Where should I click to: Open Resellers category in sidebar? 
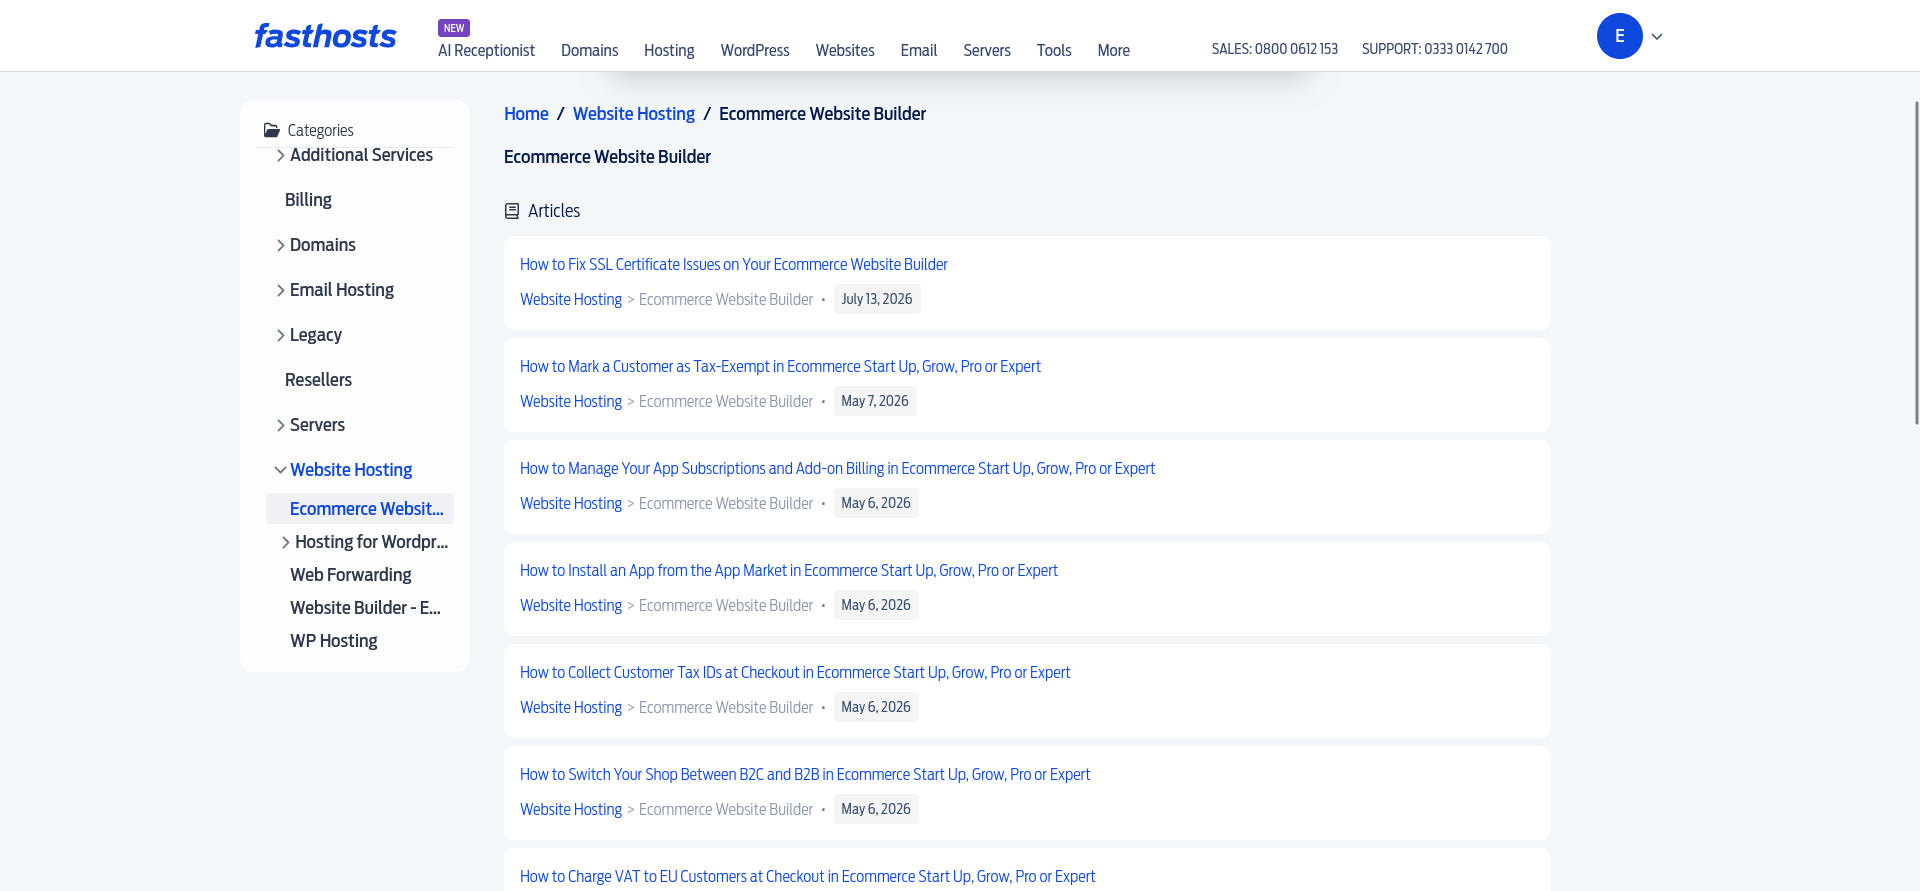tap(318, 380)
